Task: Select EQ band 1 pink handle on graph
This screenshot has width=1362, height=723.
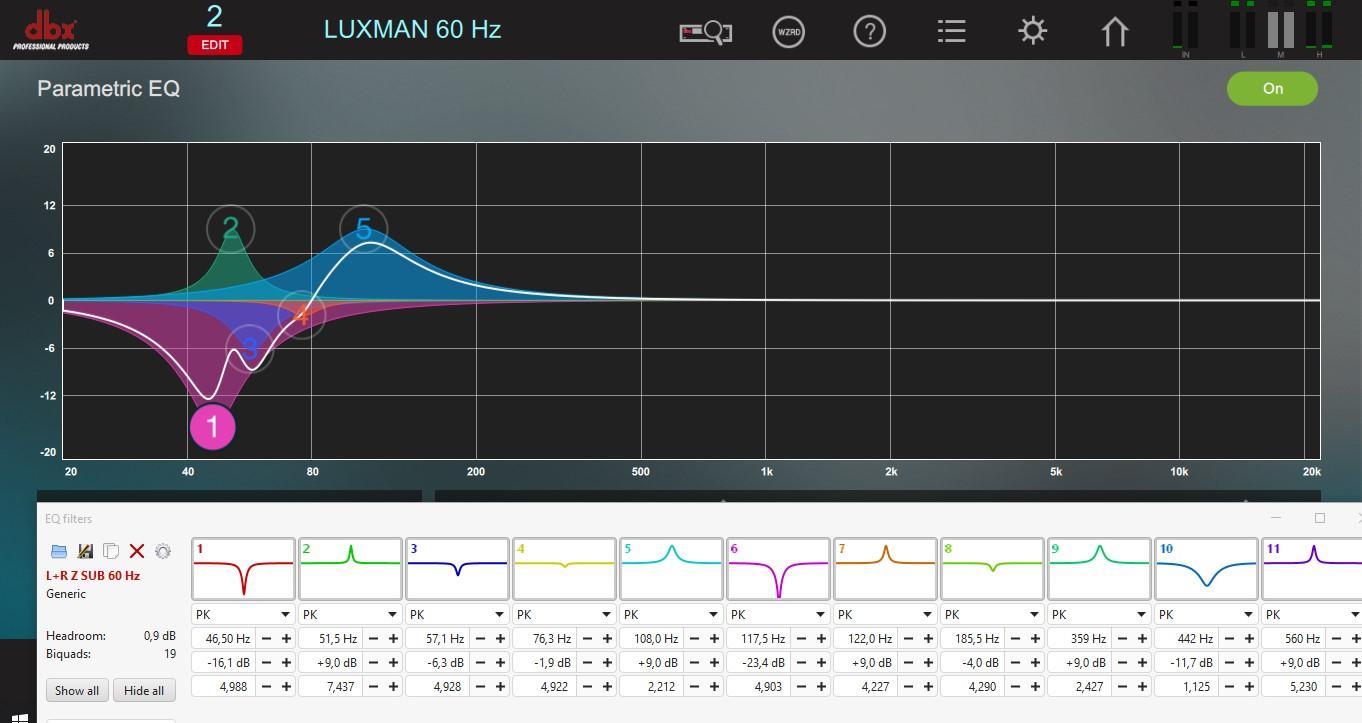Action: click(212, 428)
